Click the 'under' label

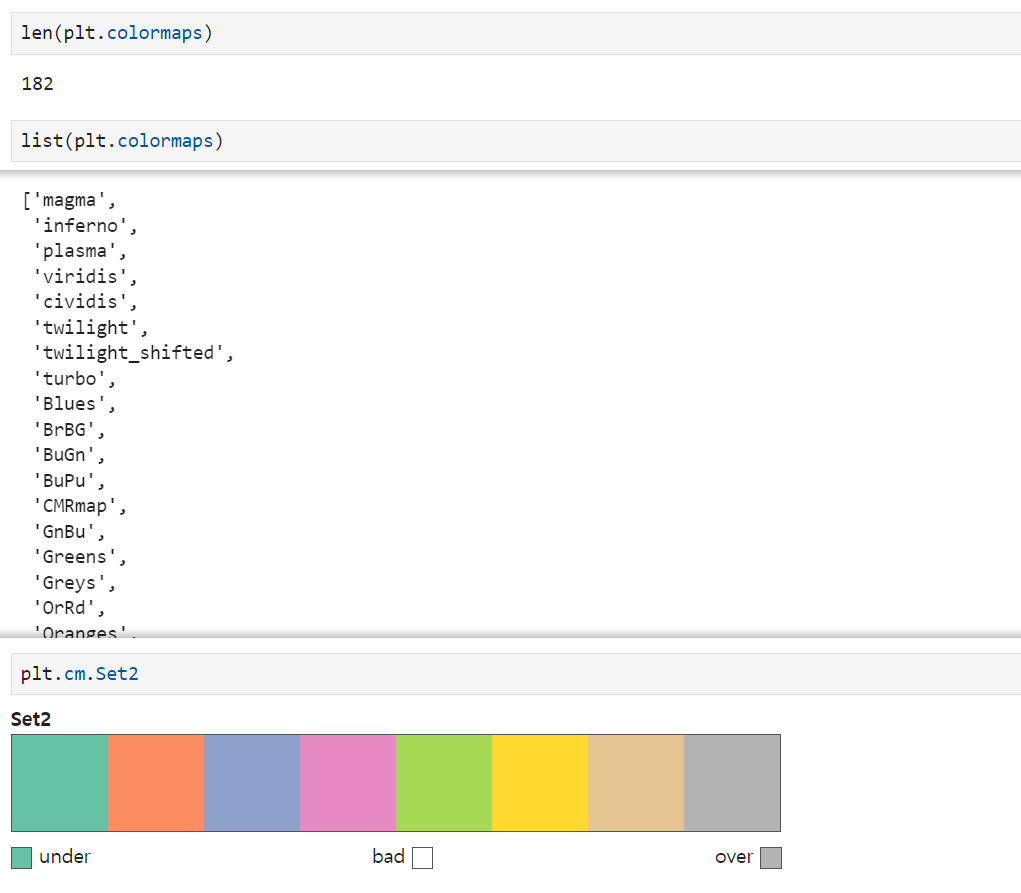point(64,857)
